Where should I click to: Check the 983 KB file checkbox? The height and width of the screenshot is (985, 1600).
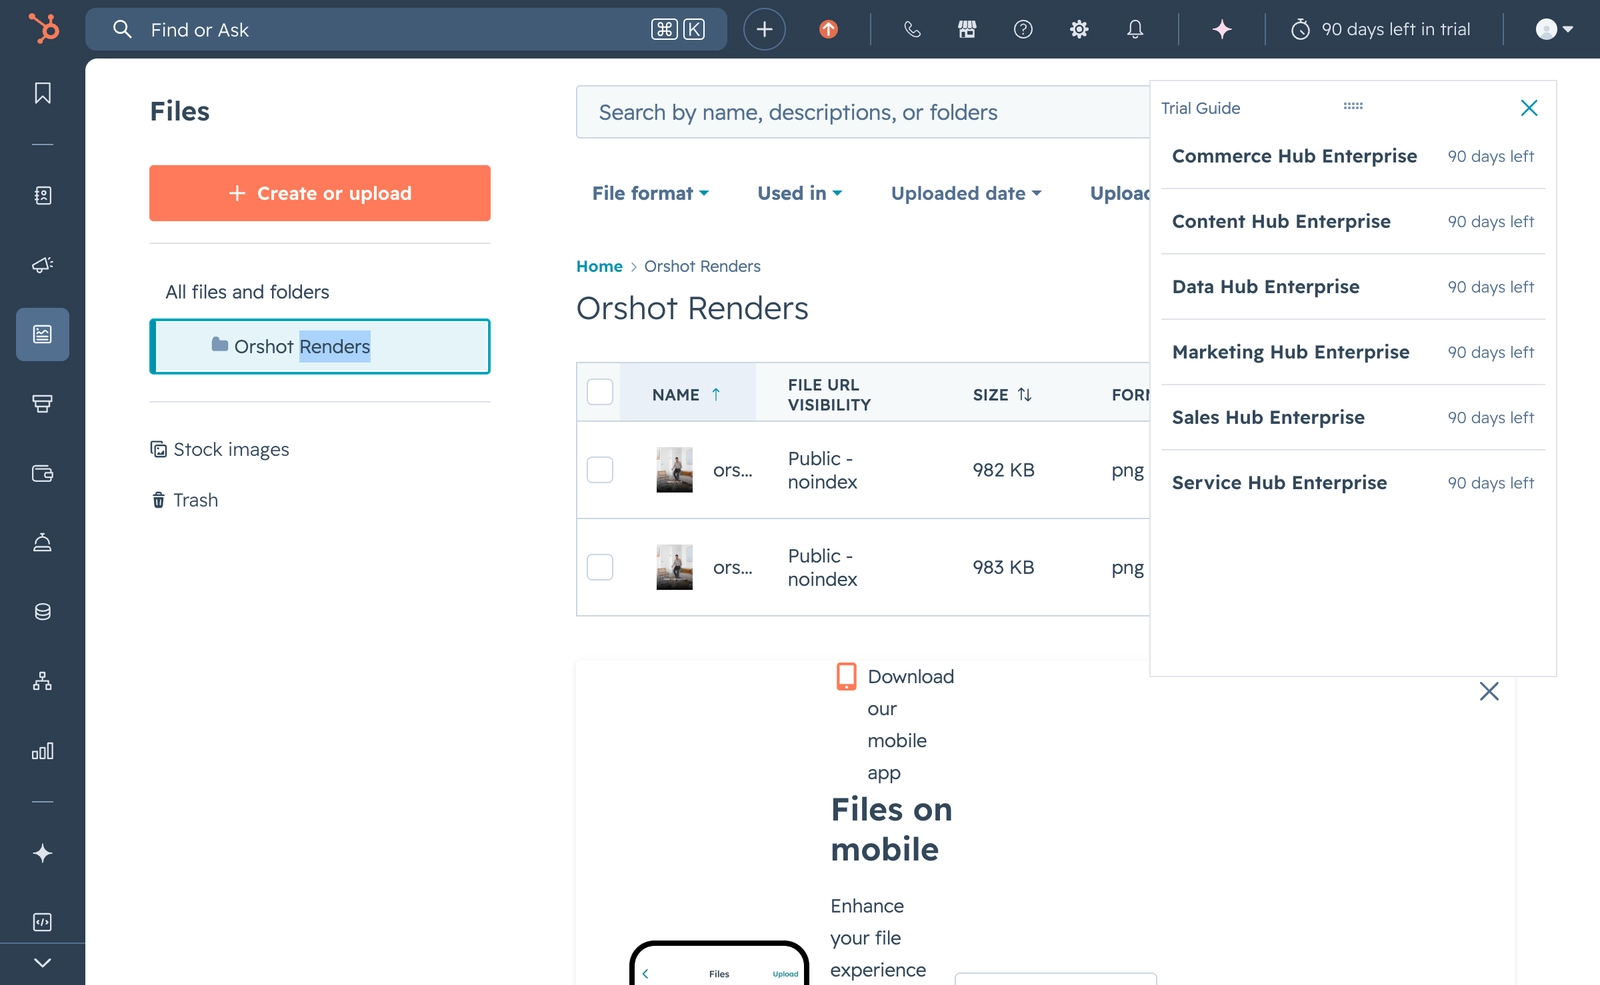(600, 567)
